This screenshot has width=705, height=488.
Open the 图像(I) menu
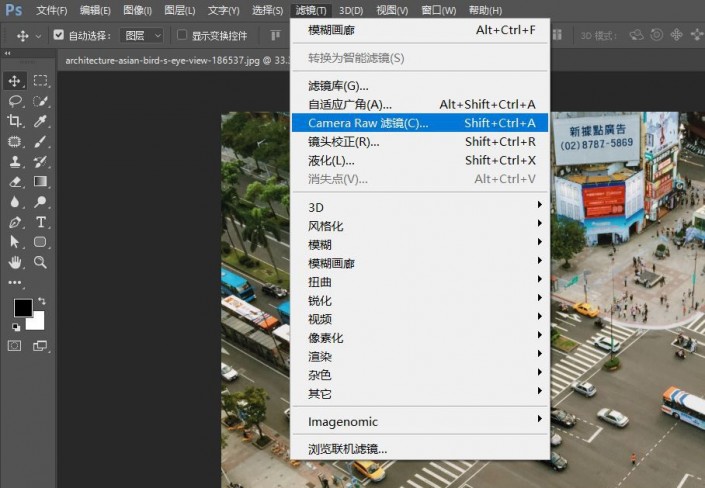click(x=138, y=10)
